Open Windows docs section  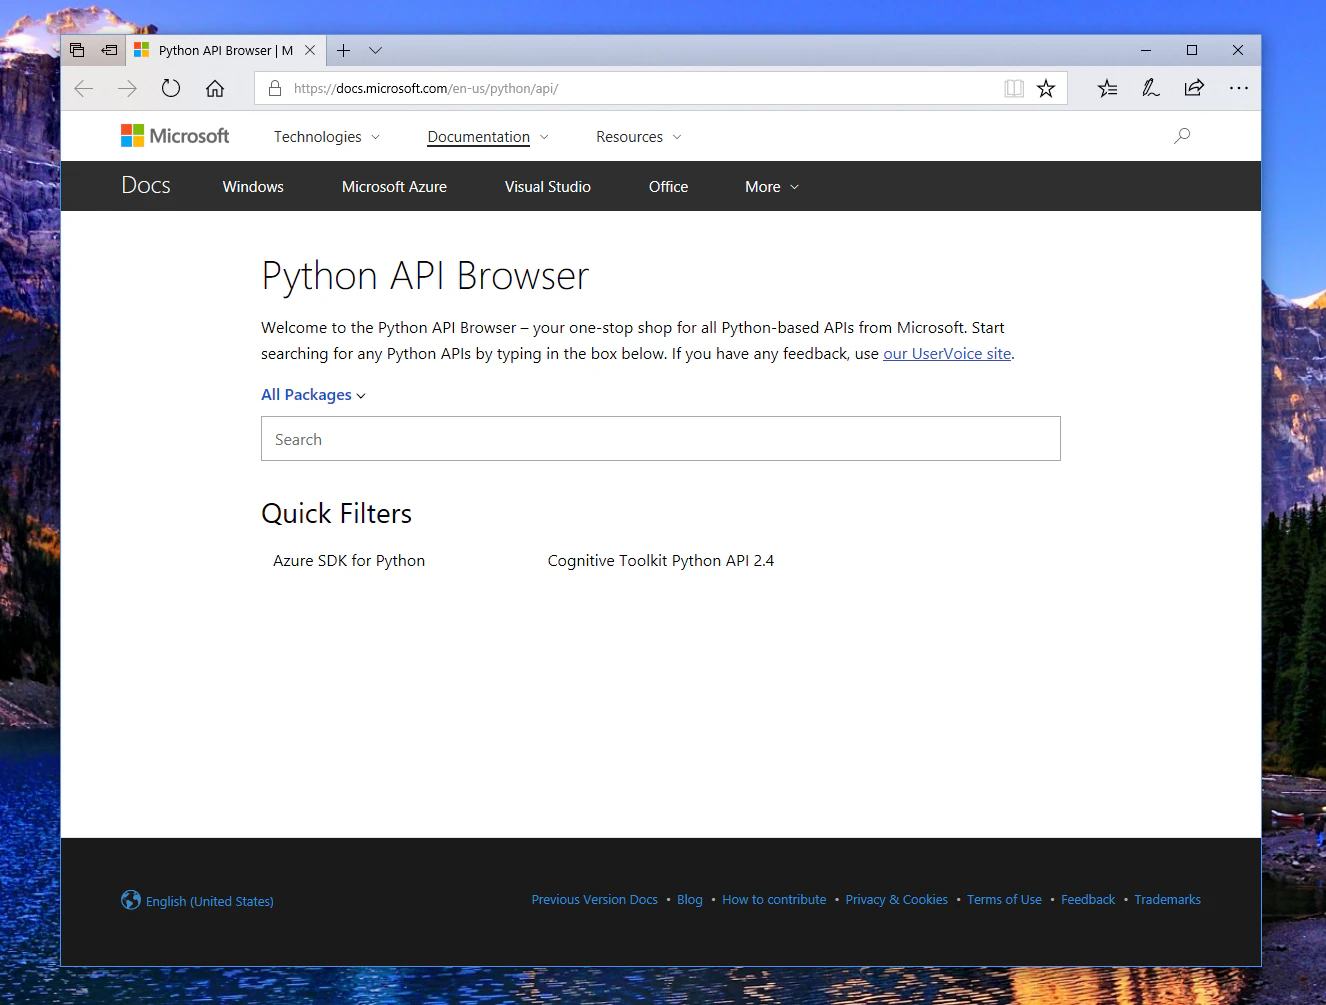(x=253, y=187)
